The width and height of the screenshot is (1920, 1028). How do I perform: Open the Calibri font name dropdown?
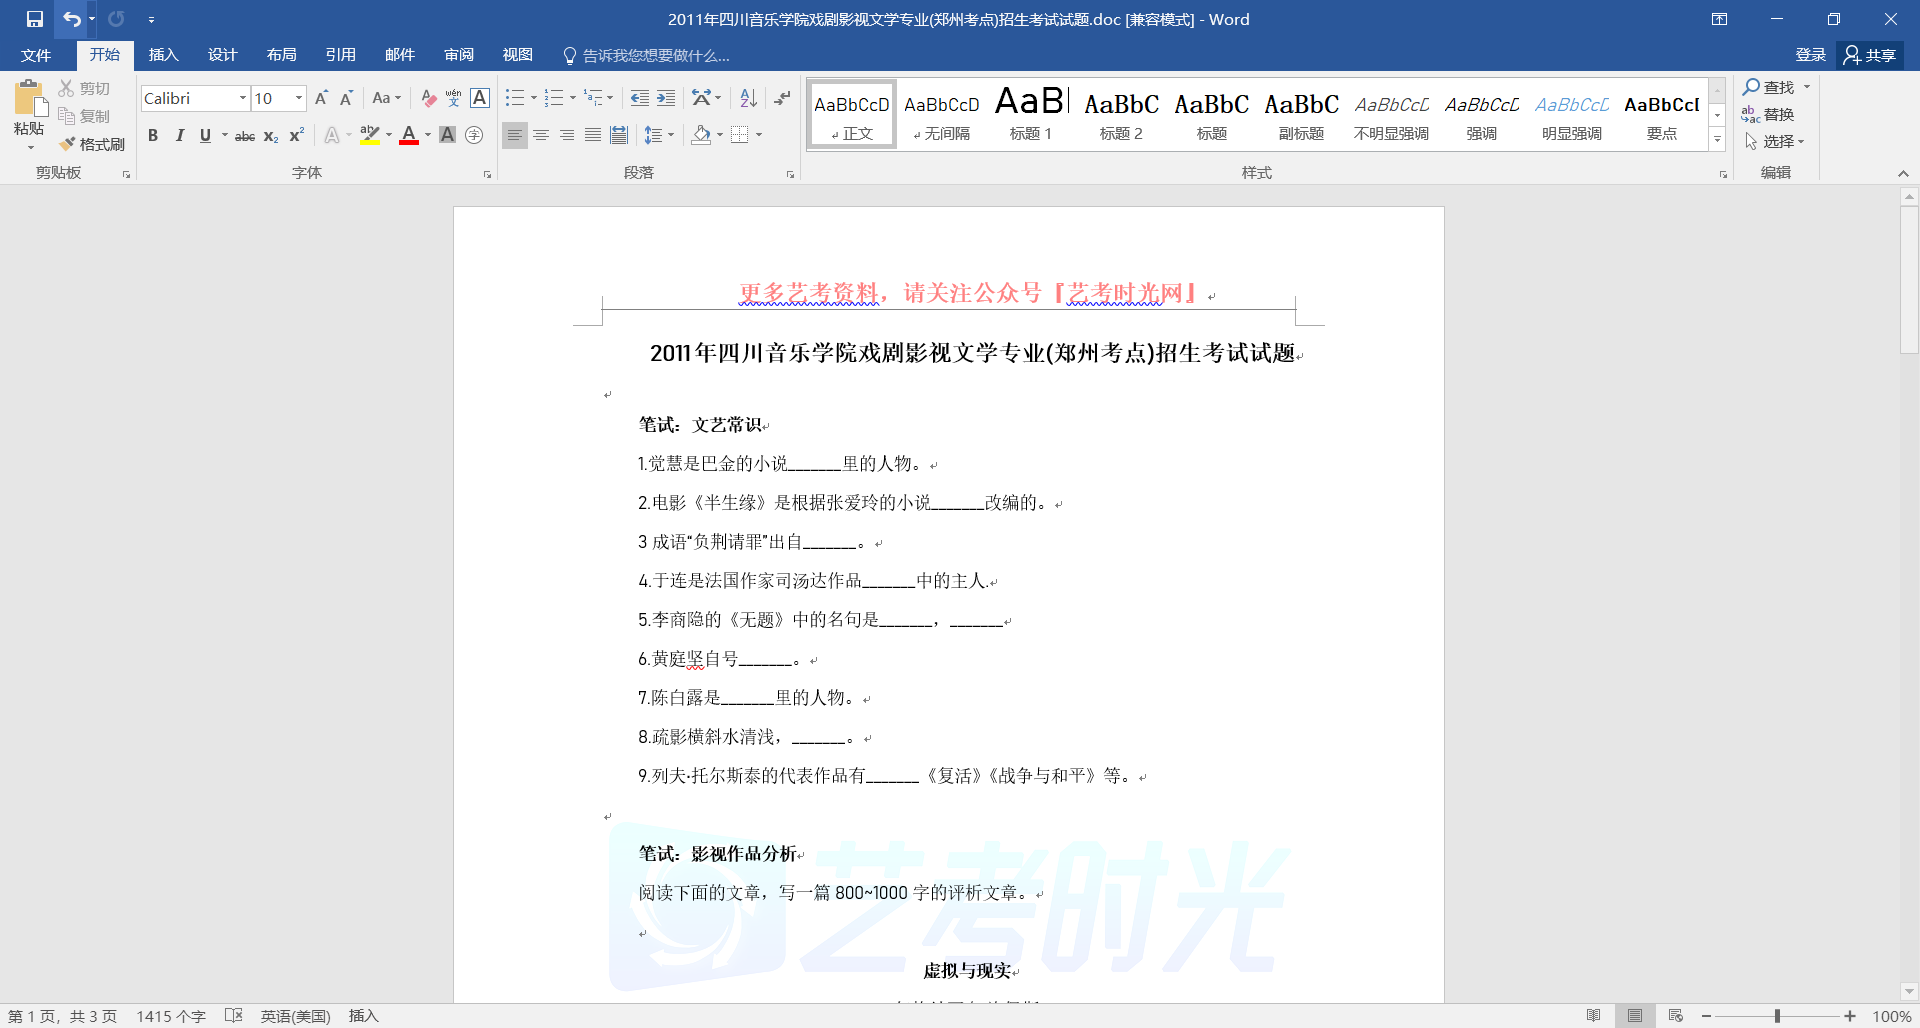[242, 98]
